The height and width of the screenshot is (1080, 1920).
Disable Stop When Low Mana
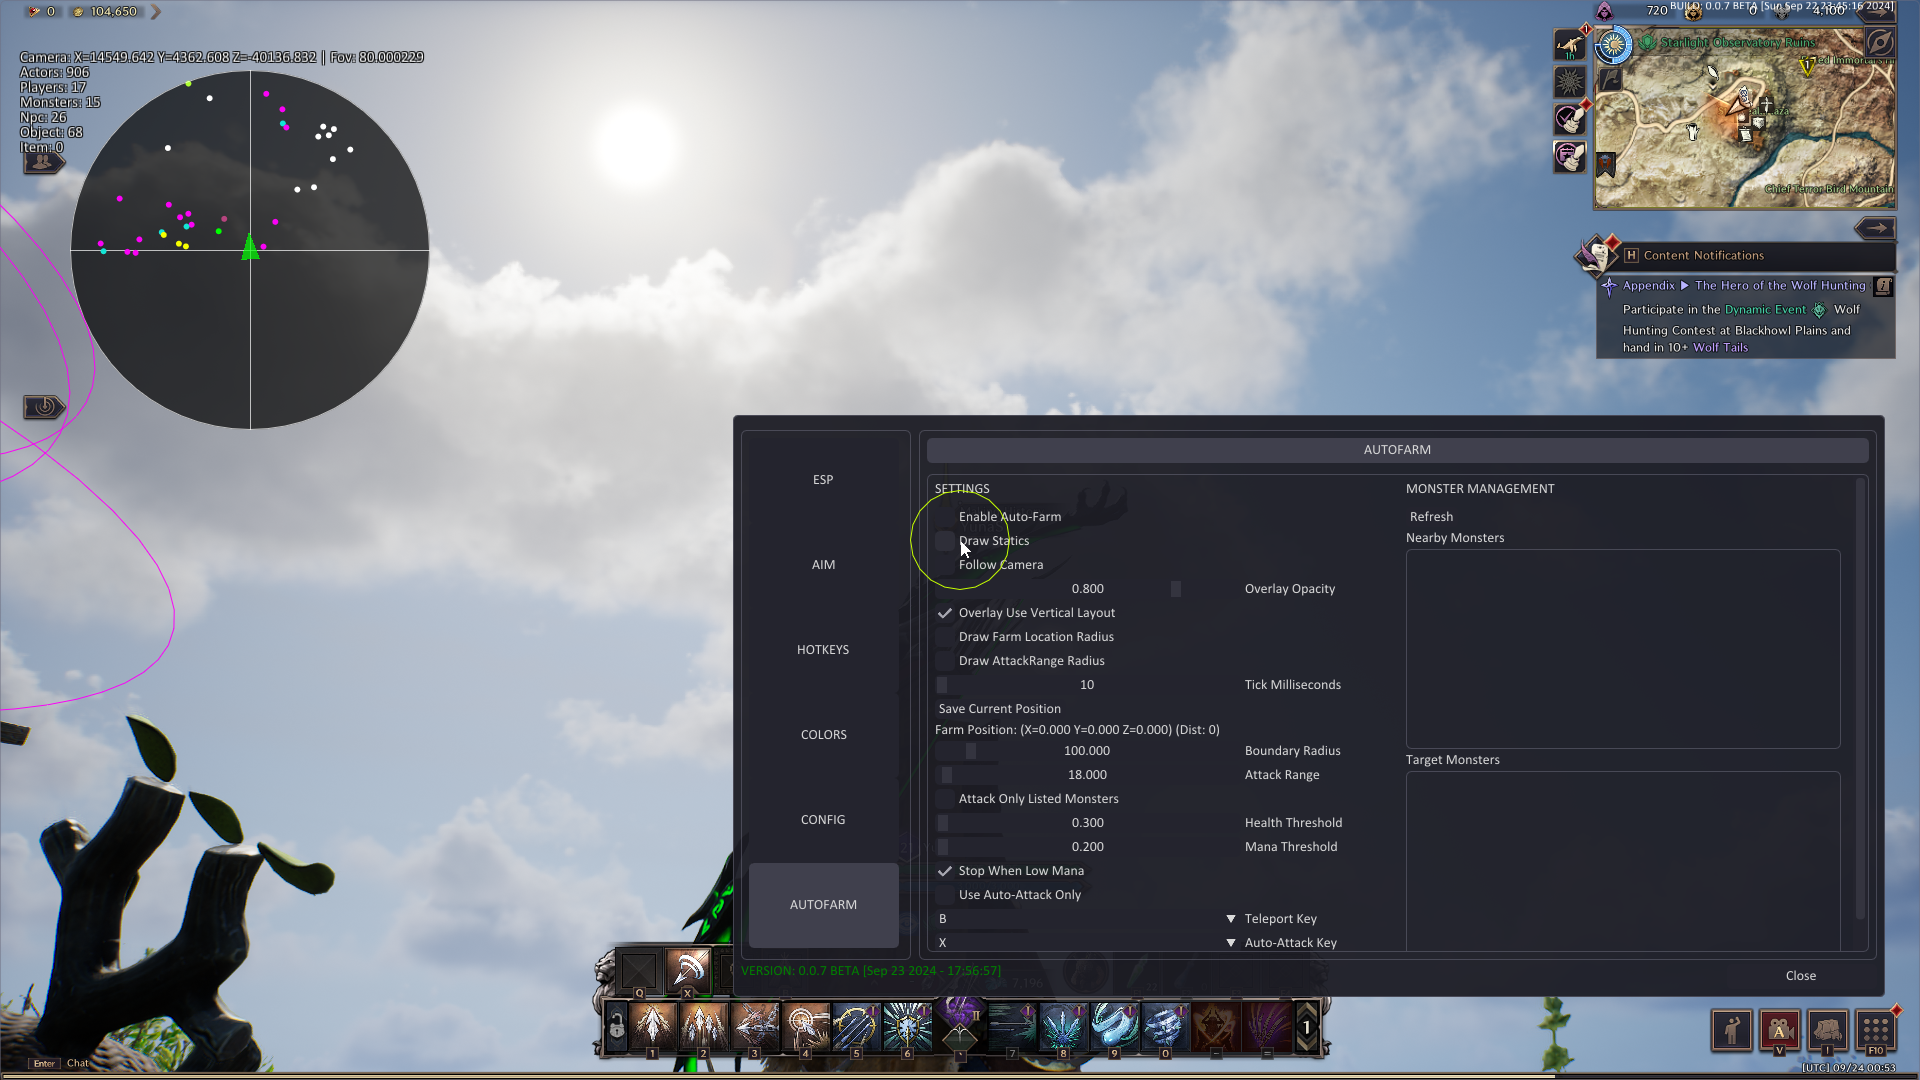pos(945,871)
